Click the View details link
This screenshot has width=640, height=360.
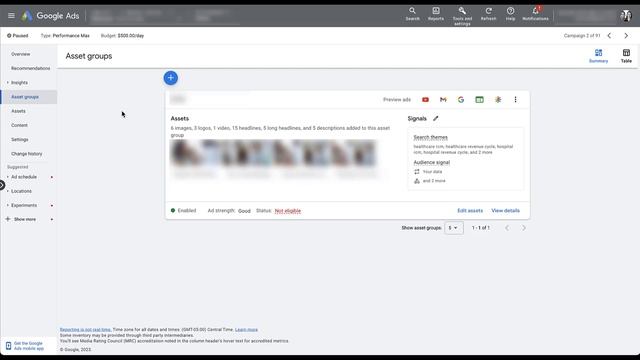pos(505,211)
